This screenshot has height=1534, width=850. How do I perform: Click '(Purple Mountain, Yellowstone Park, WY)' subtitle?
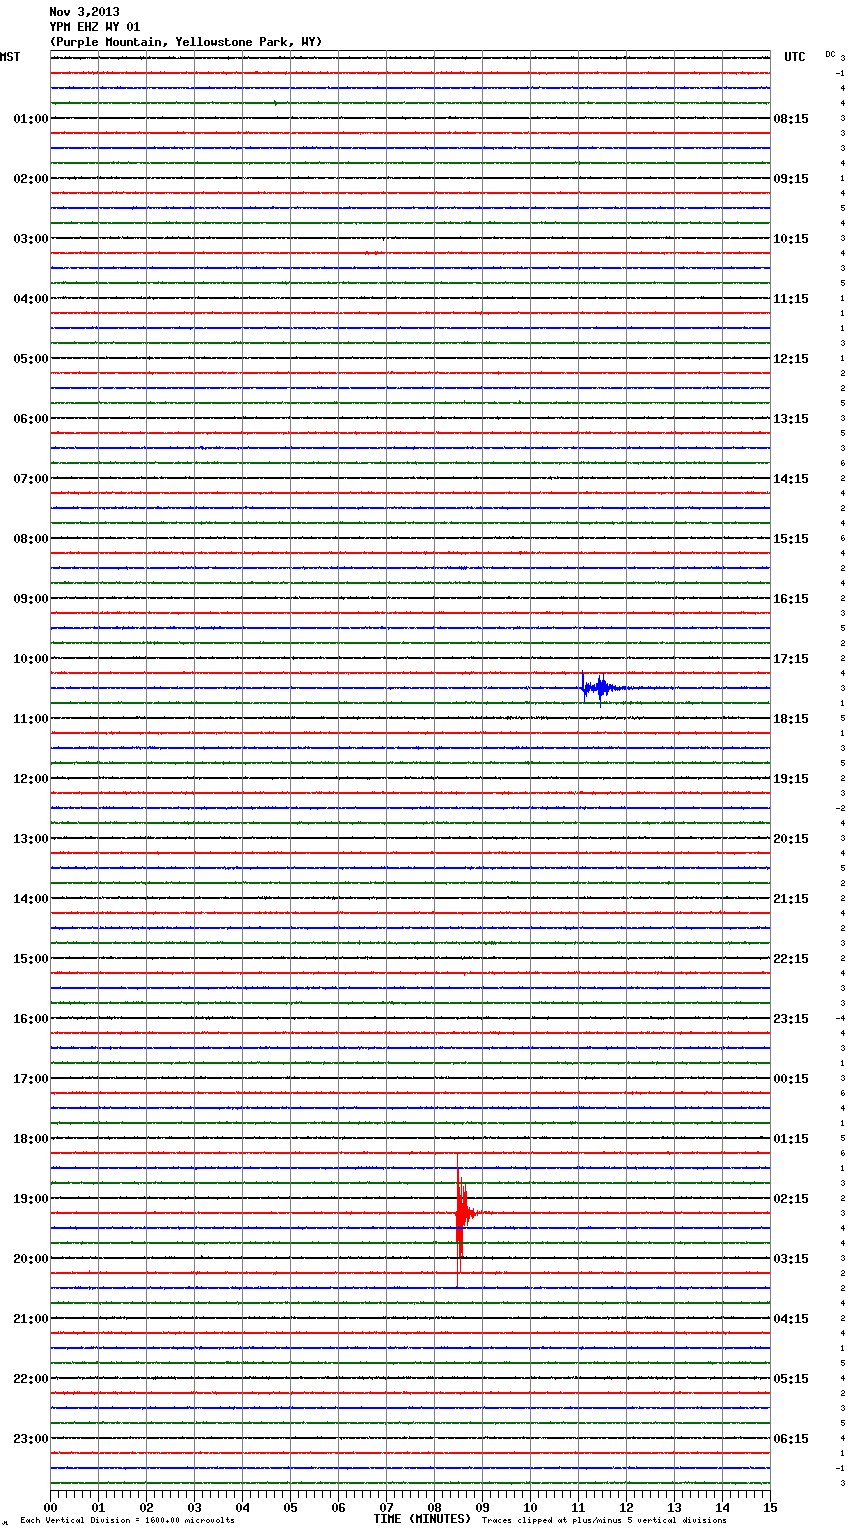[x=186, y=42]
